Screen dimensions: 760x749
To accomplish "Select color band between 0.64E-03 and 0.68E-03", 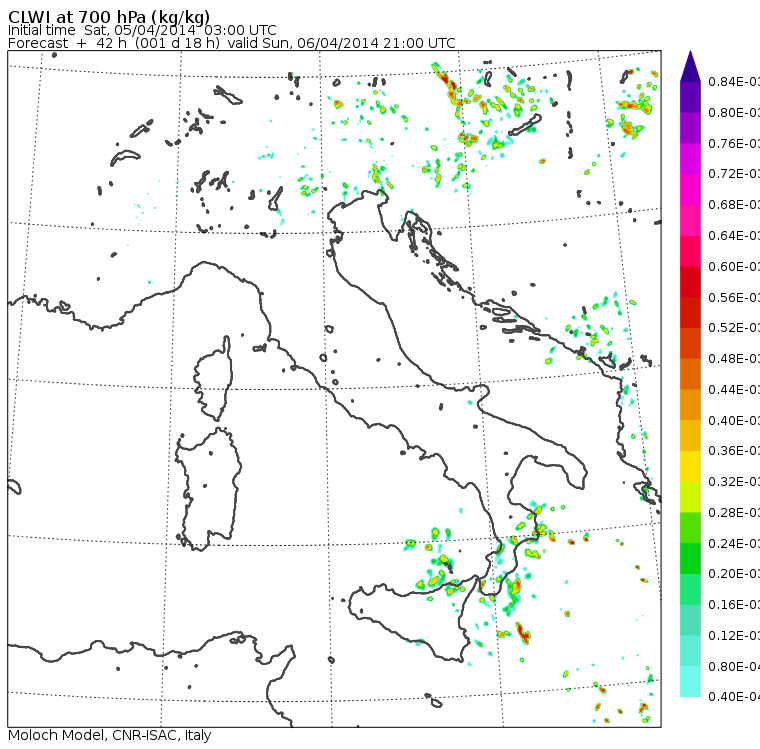I will [690, 220].
